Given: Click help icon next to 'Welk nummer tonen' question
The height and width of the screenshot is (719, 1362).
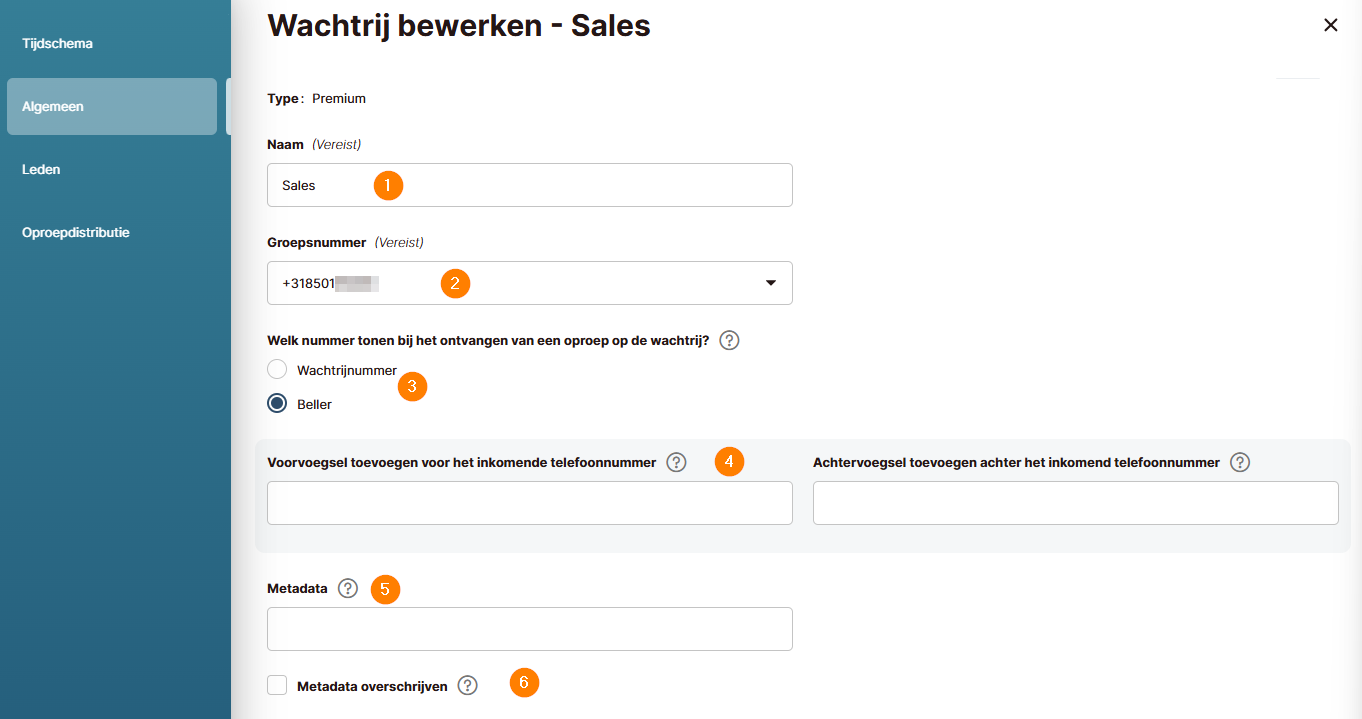Looking at the screenshot, I should tap(729, 340).
